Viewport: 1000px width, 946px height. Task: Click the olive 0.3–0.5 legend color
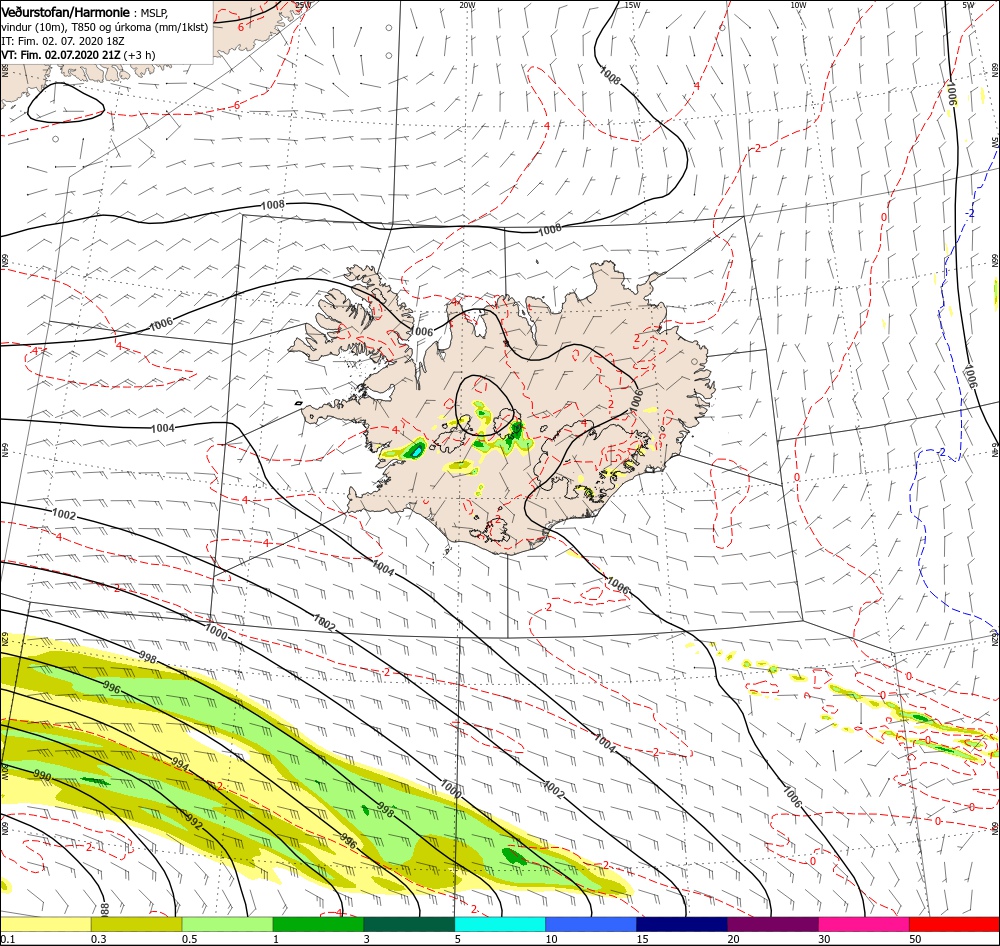136,924
